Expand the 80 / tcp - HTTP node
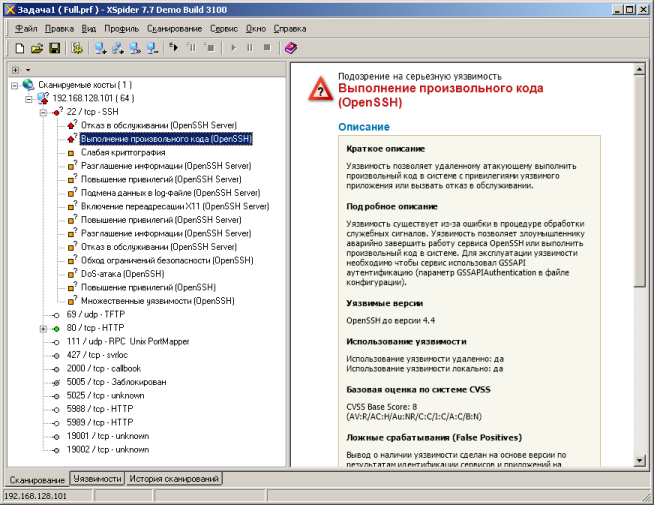The width and height of the screenshot is (654, 505). tap(43, 329)
